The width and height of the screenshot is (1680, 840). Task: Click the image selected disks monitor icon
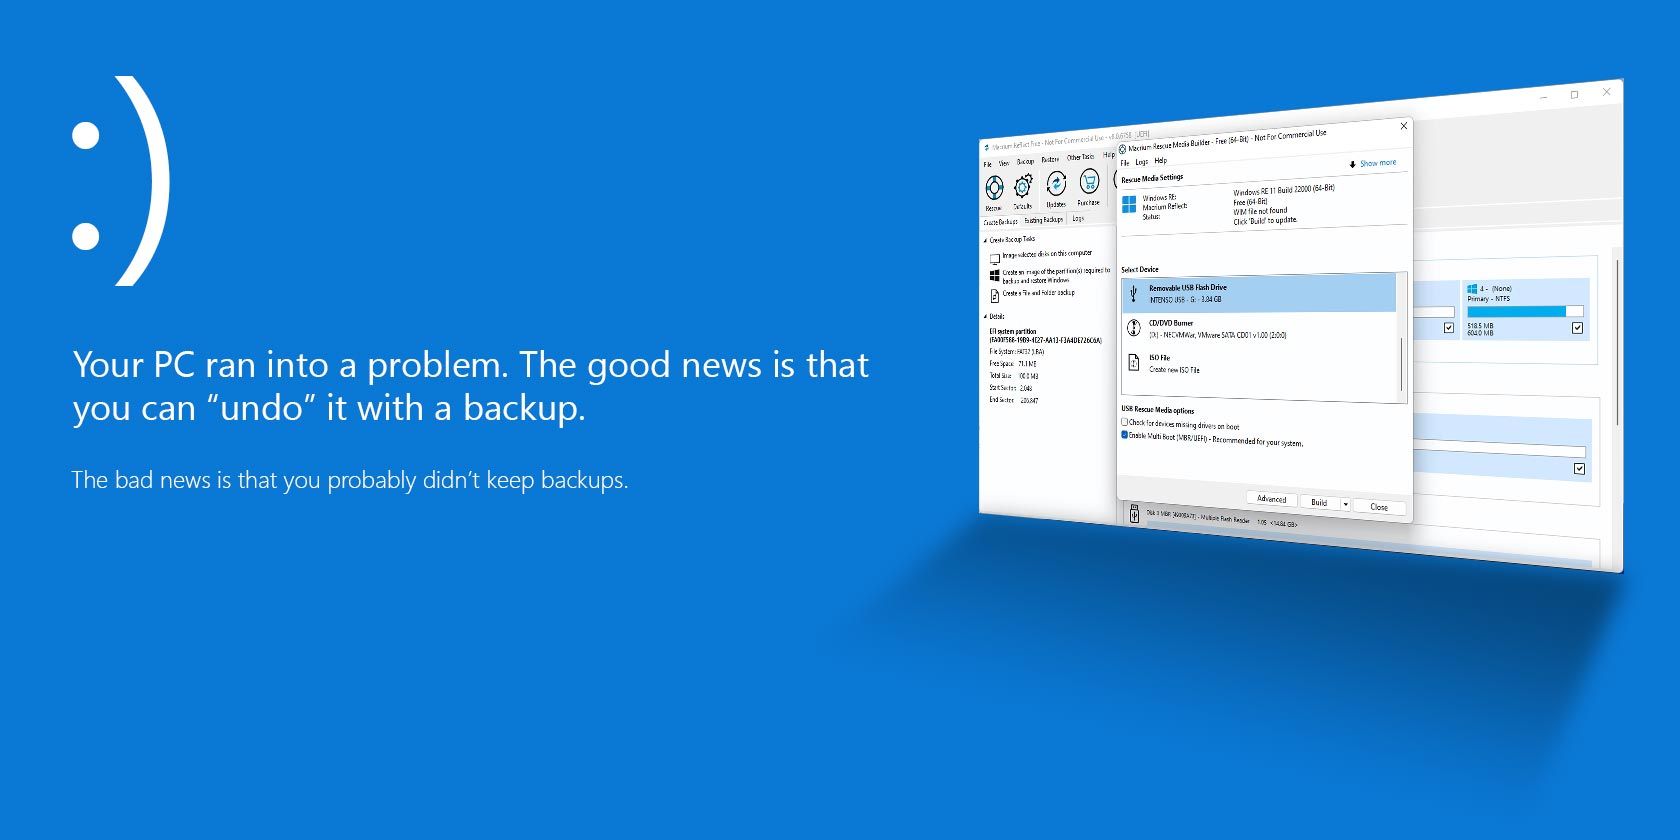coord(995,258)
